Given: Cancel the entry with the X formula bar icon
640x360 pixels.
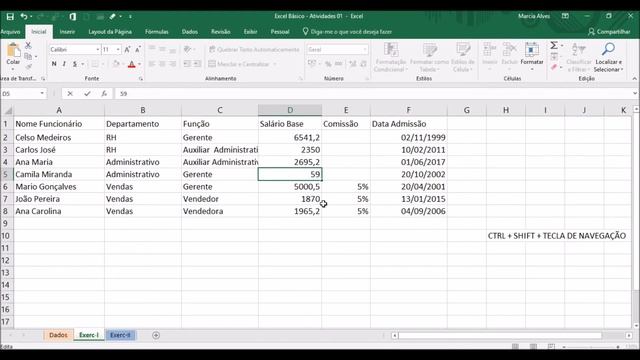Looking at the screenshot, I should coord(70,93).
